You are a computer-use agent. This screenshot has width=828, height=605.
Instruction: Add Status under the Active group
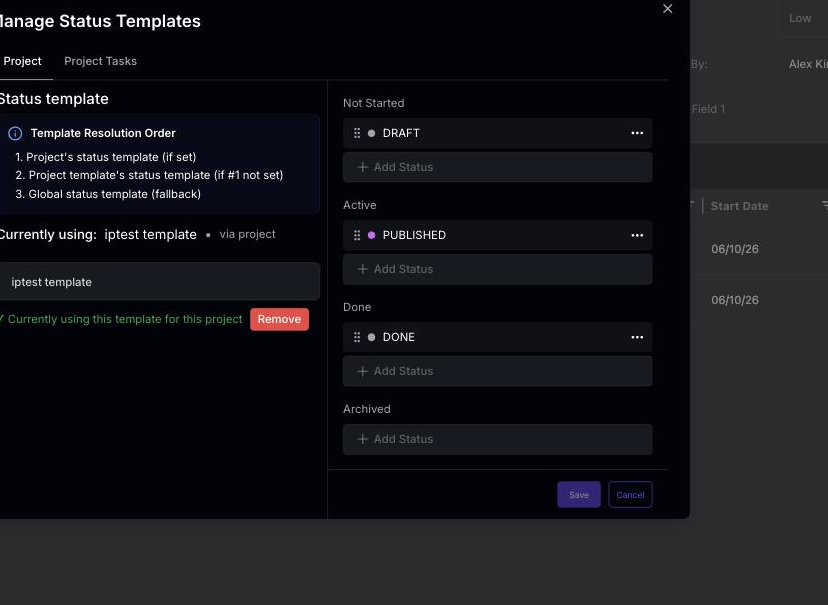(497, 269)
